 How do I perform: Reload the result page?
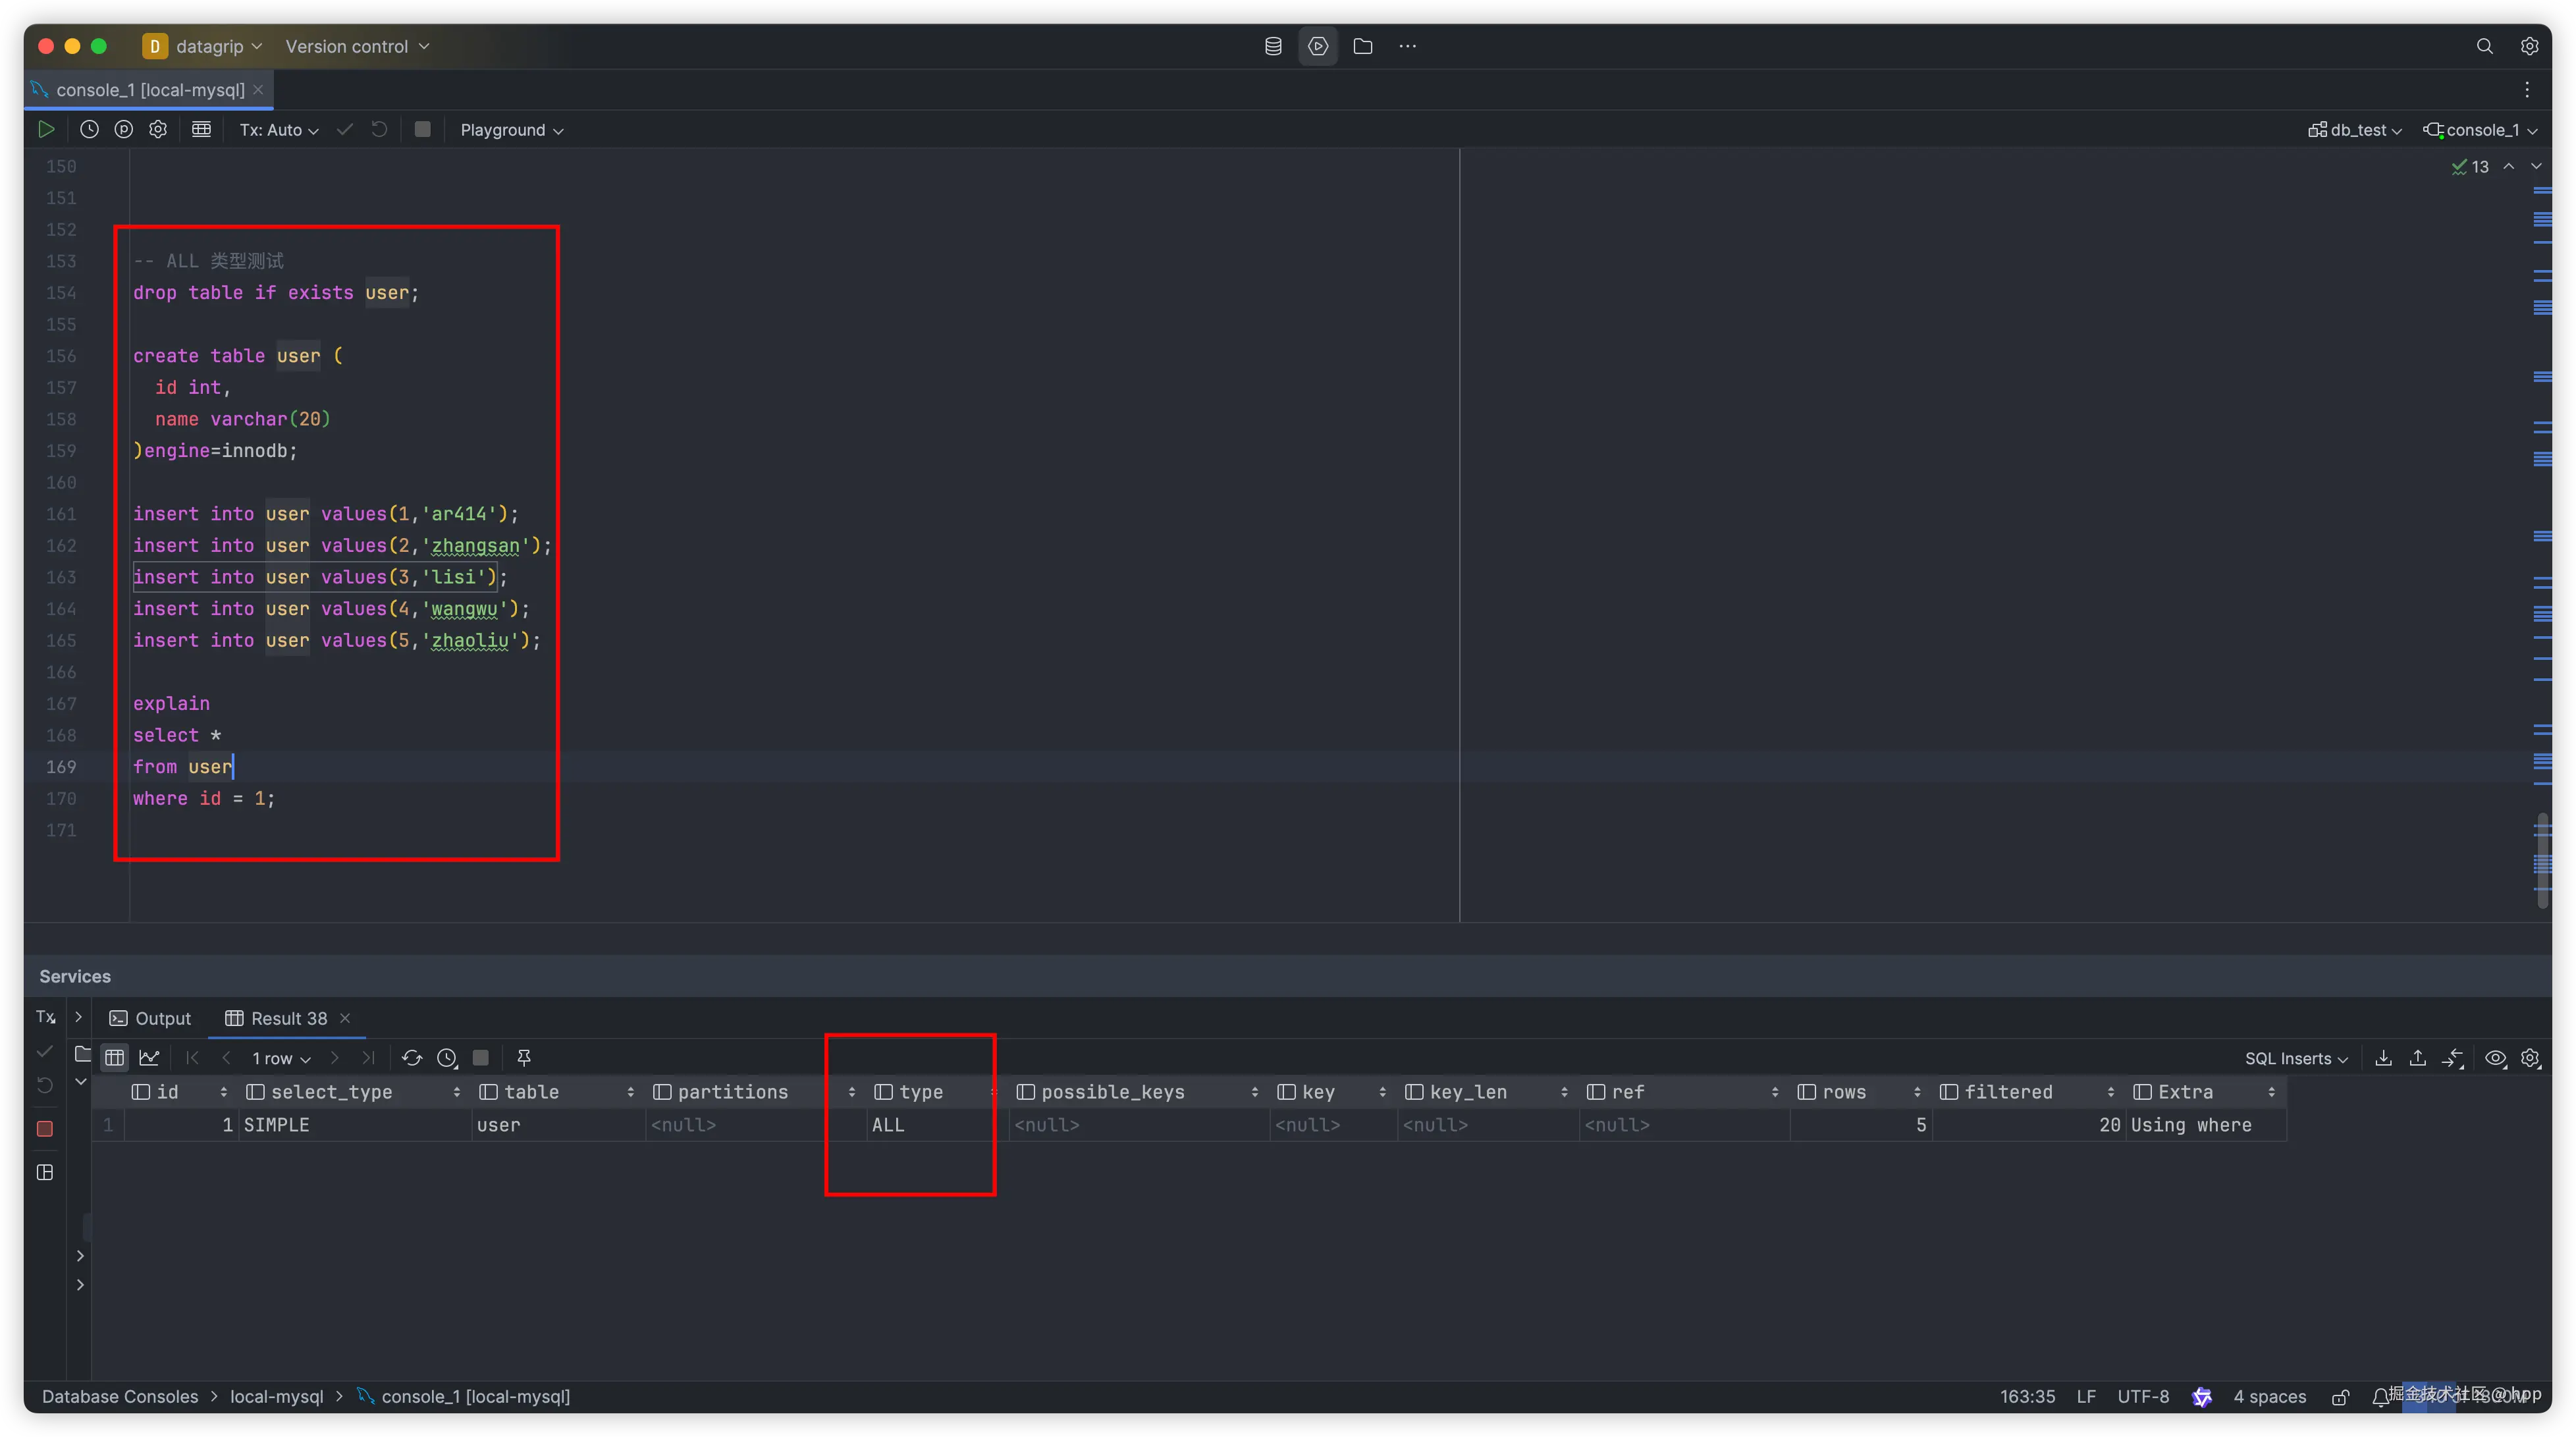[411, 1058]
